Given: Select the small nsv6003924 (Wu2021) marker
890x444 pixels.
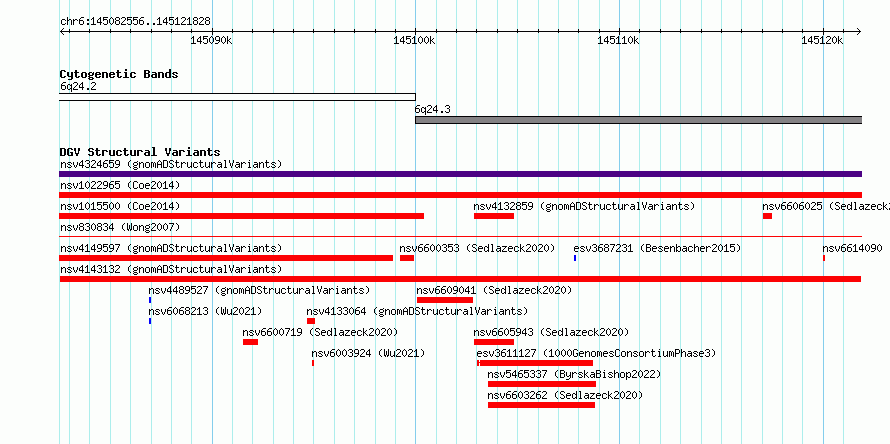Looking at the screenshot, I should pyautogui.click(x=313, y=363).
